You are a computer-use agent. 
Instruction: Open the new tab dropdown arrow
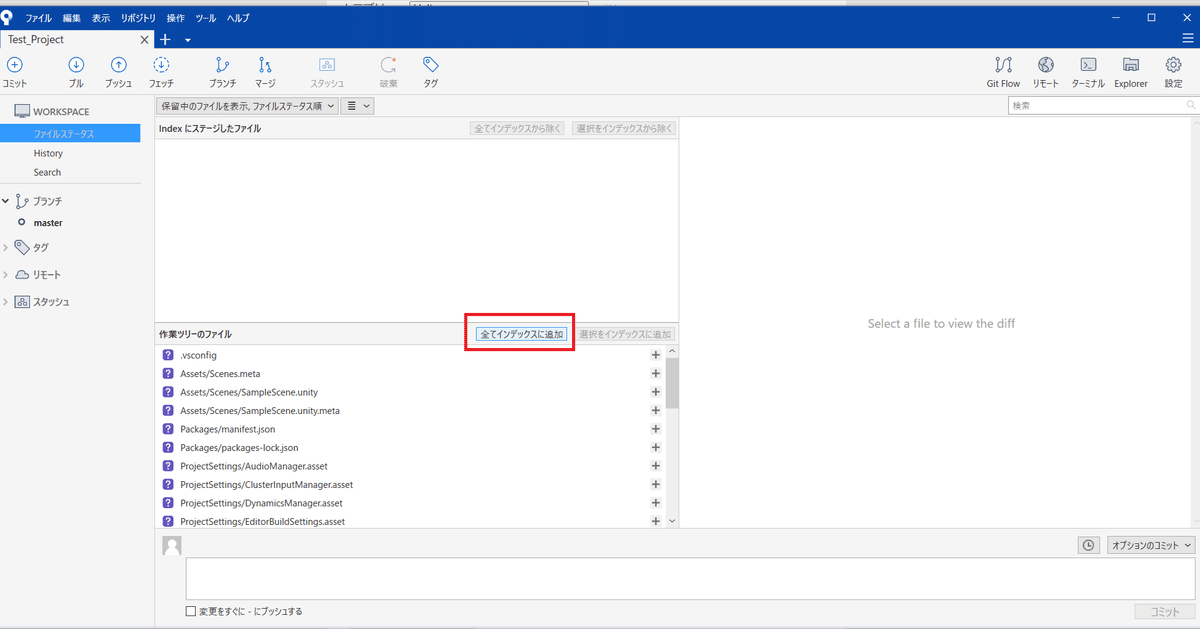tap(188, 40)
